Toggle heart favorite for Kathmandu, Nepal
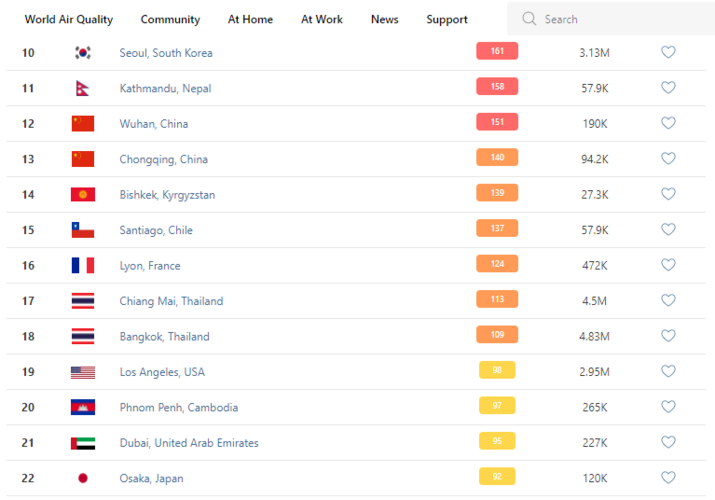The height and width of the screenshot is (500, 715). click(668, 88)
